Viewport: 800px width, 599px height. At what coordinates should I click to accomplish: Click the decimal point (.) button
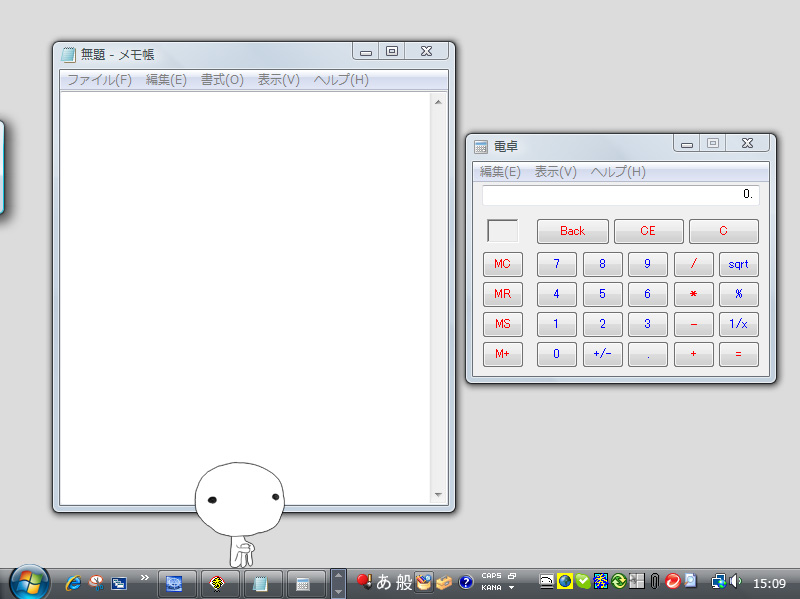647,354
